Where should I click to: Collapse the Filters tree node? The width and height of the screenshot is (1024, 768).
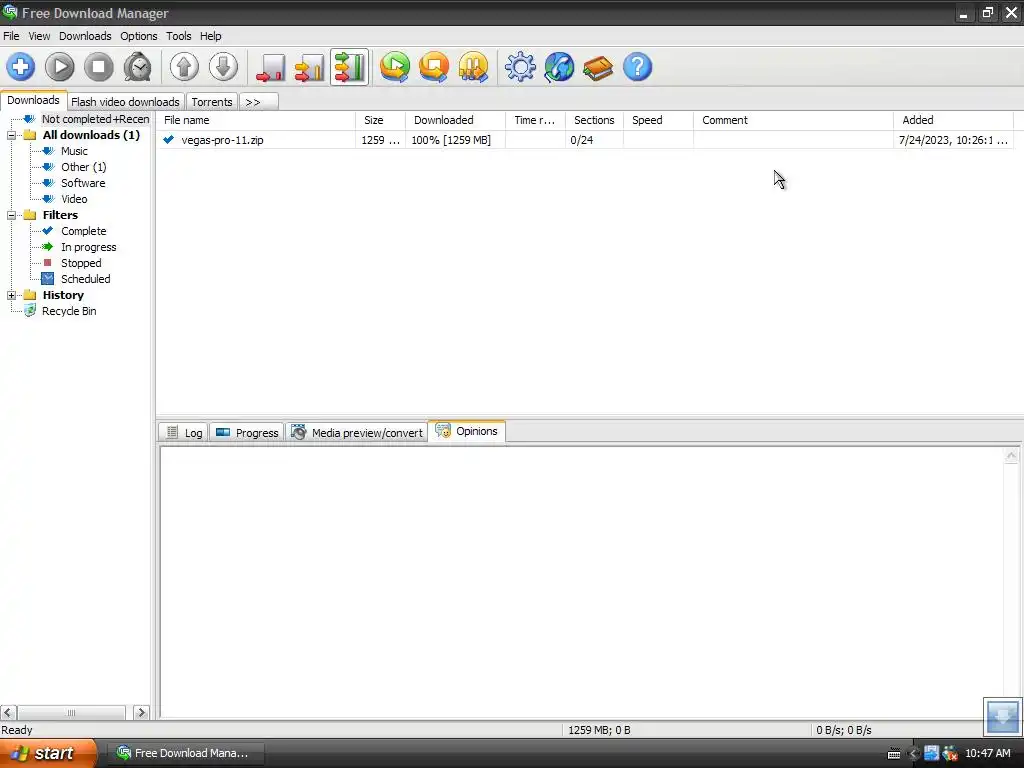(x=11, y=216)
